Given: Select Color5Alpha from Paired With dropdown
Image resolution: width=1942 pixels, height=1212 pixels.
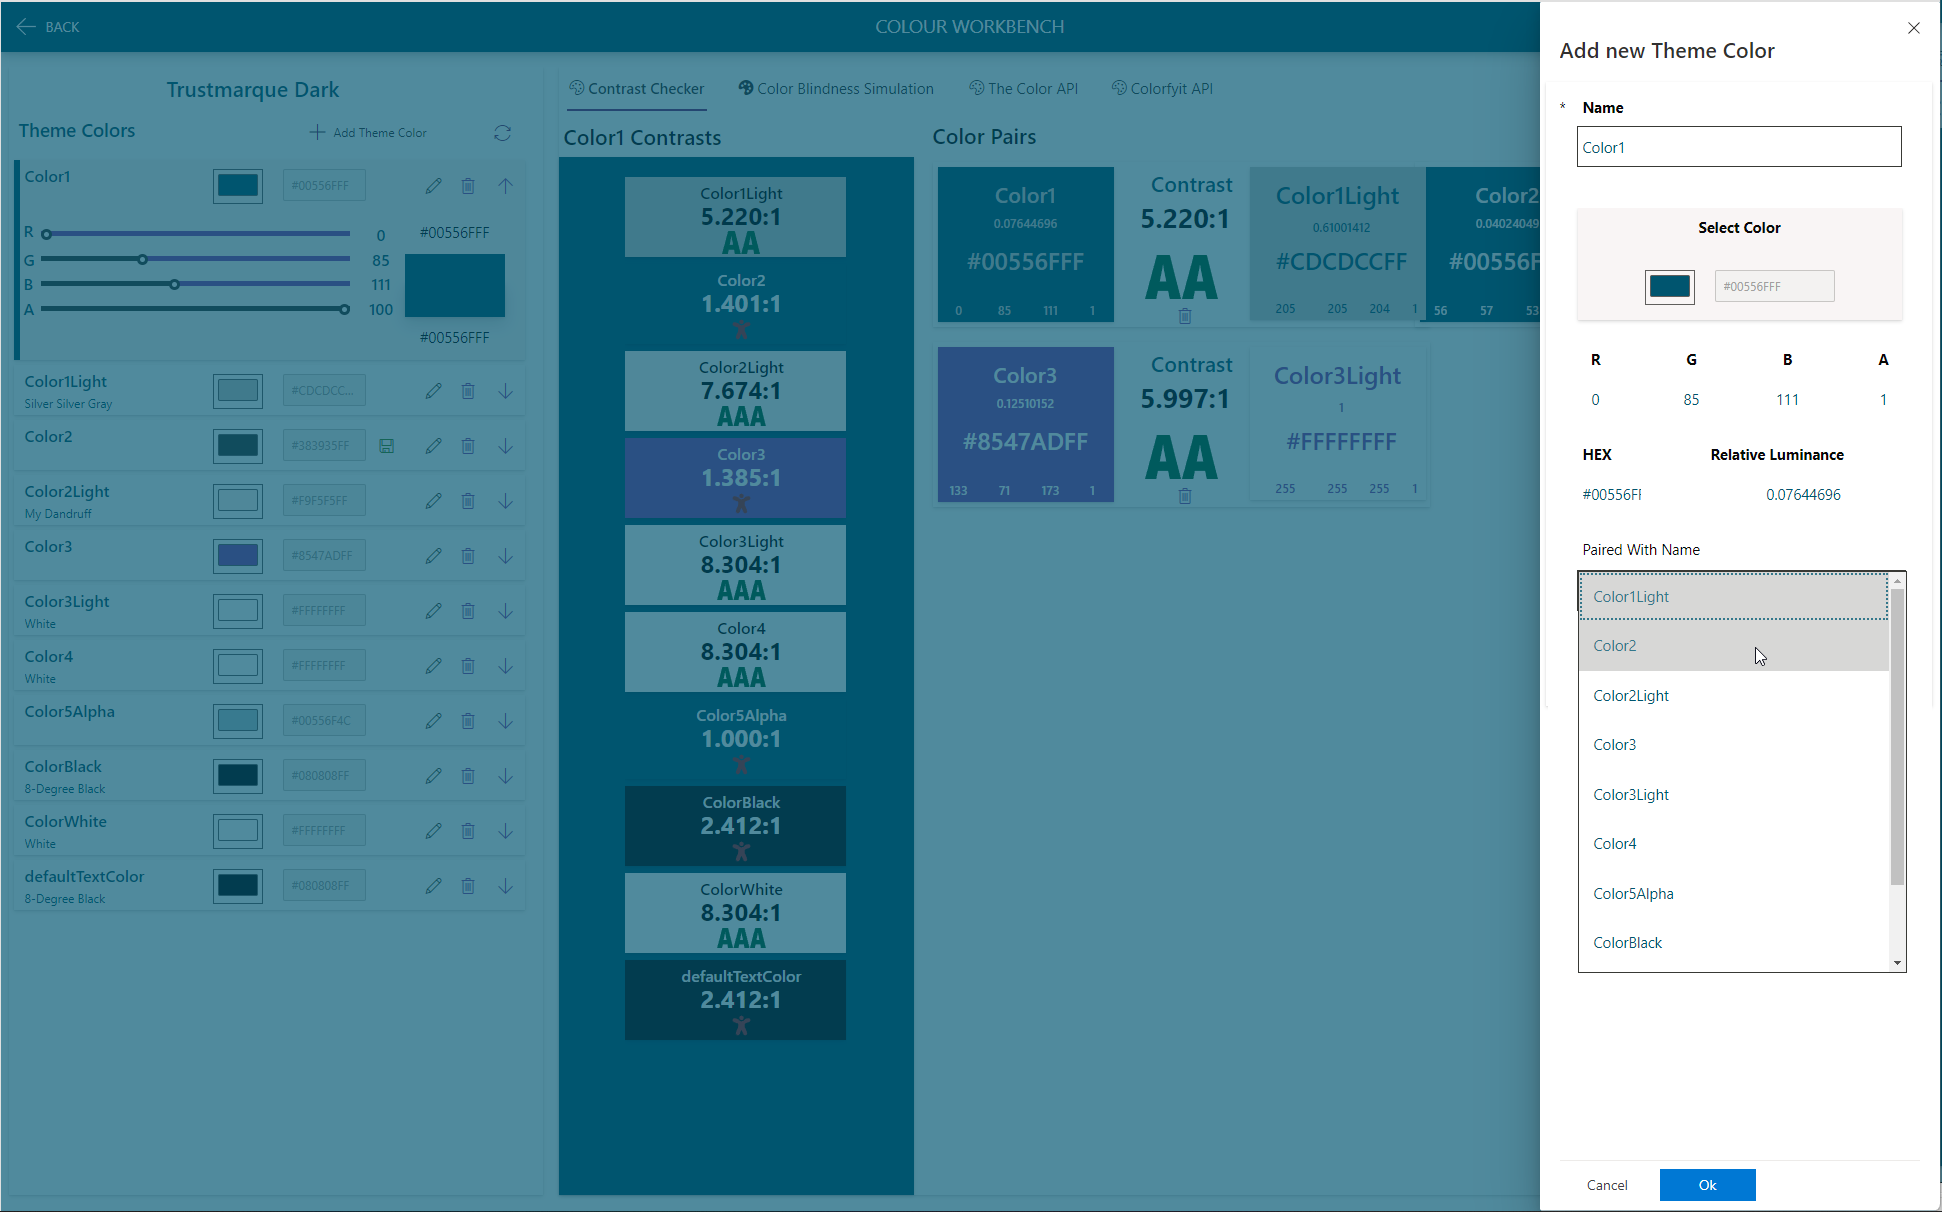Looking at the screenshot, I should coord(1636,894).
